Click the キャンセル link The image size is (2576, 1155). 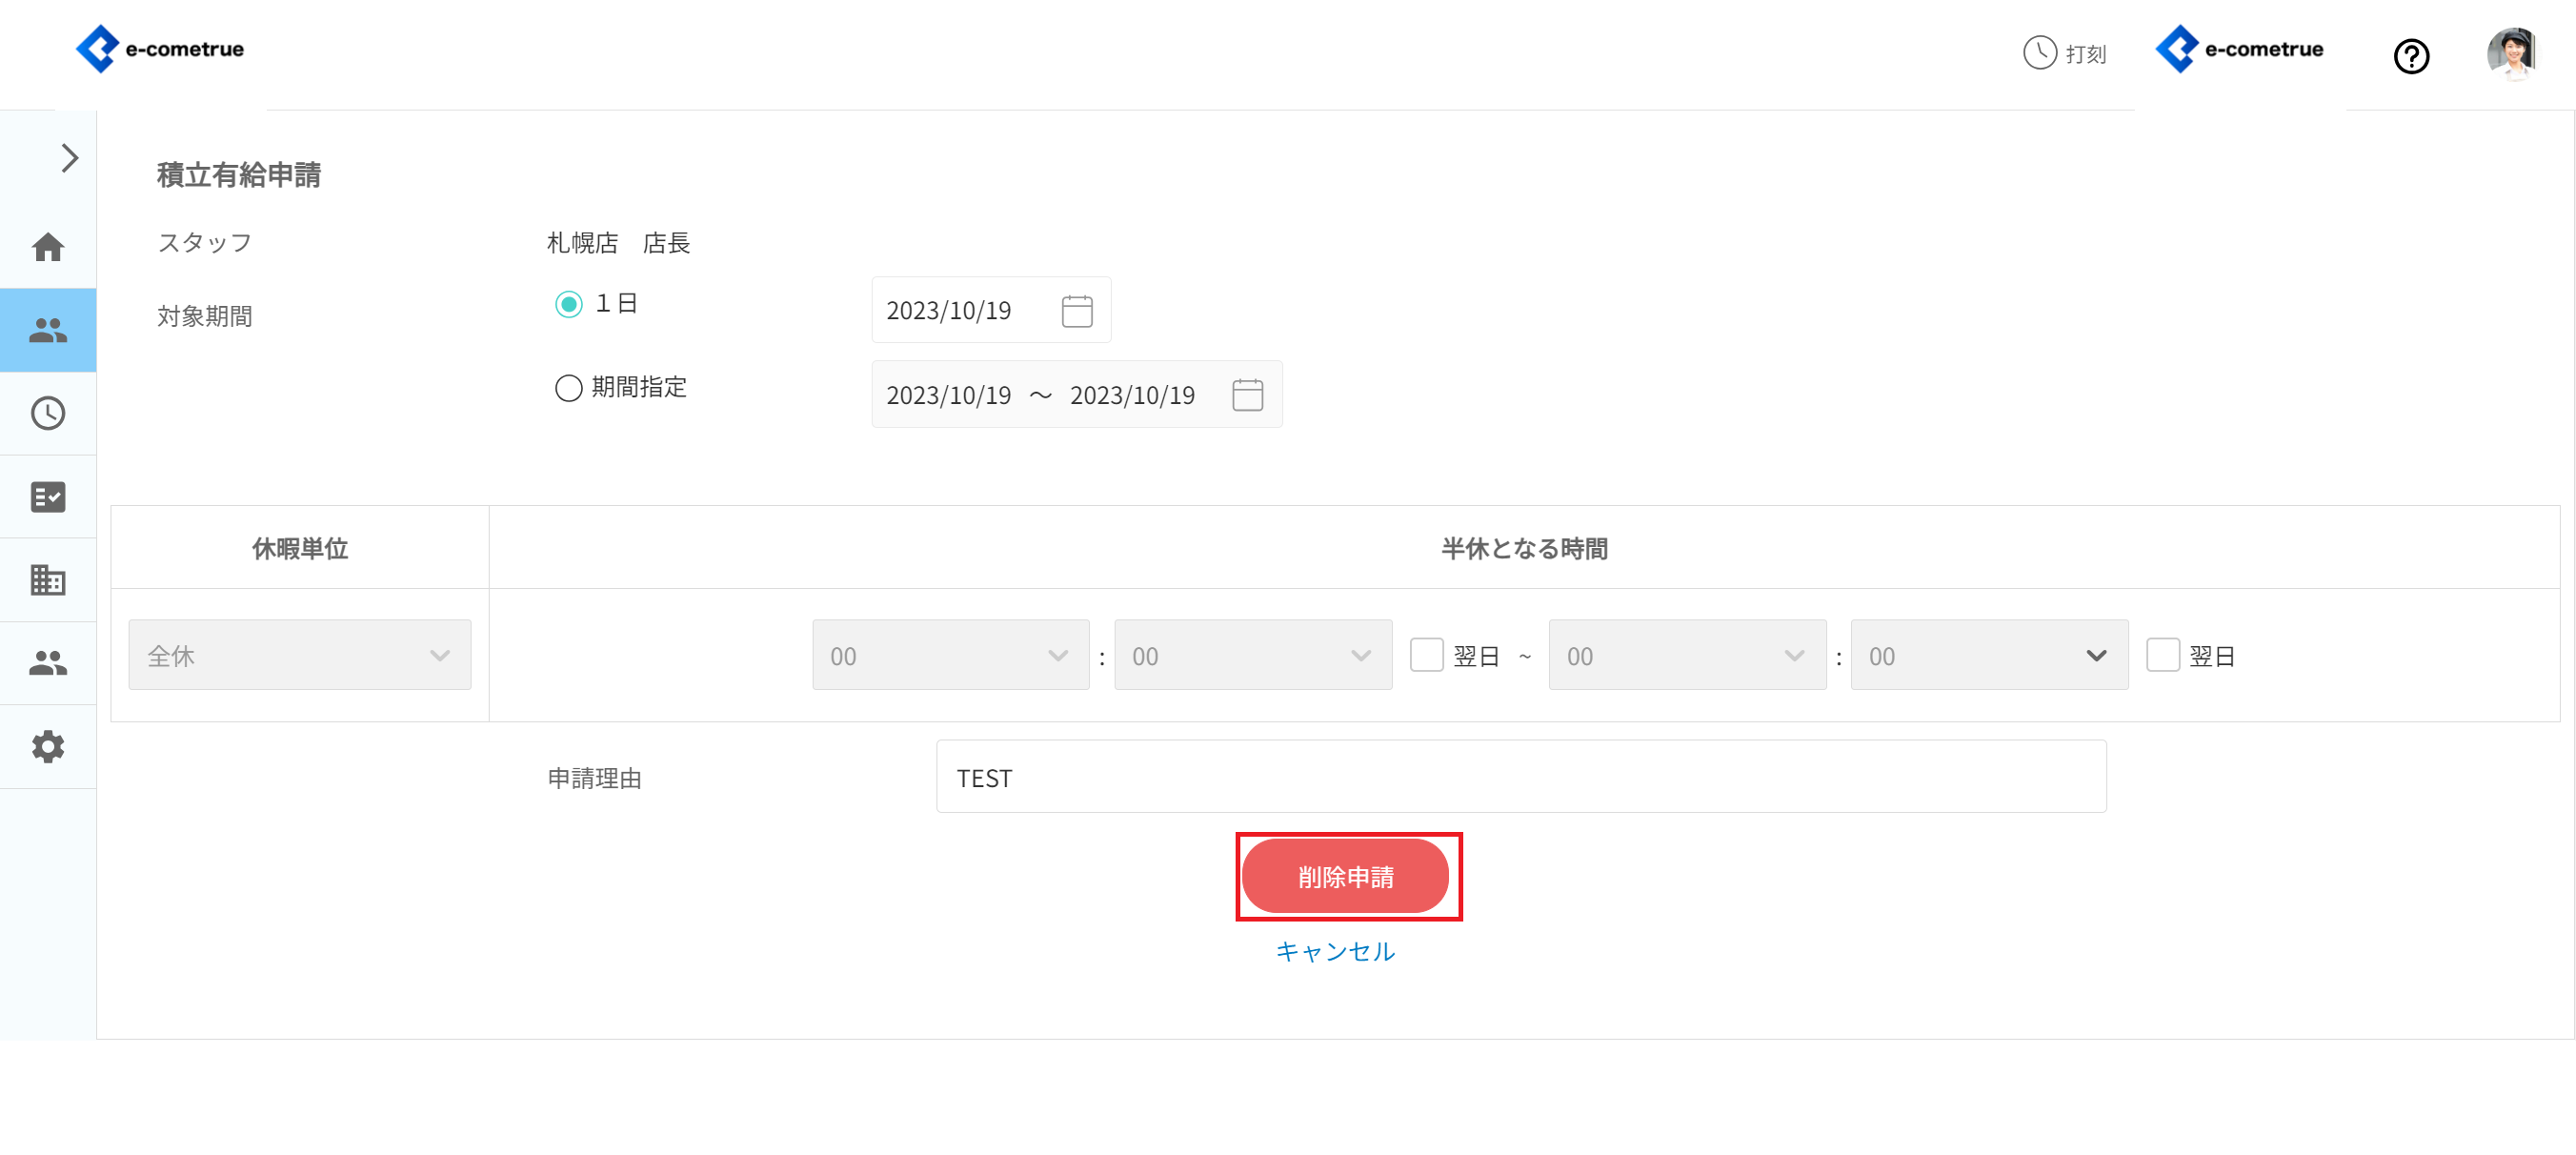click(1335, 951)
